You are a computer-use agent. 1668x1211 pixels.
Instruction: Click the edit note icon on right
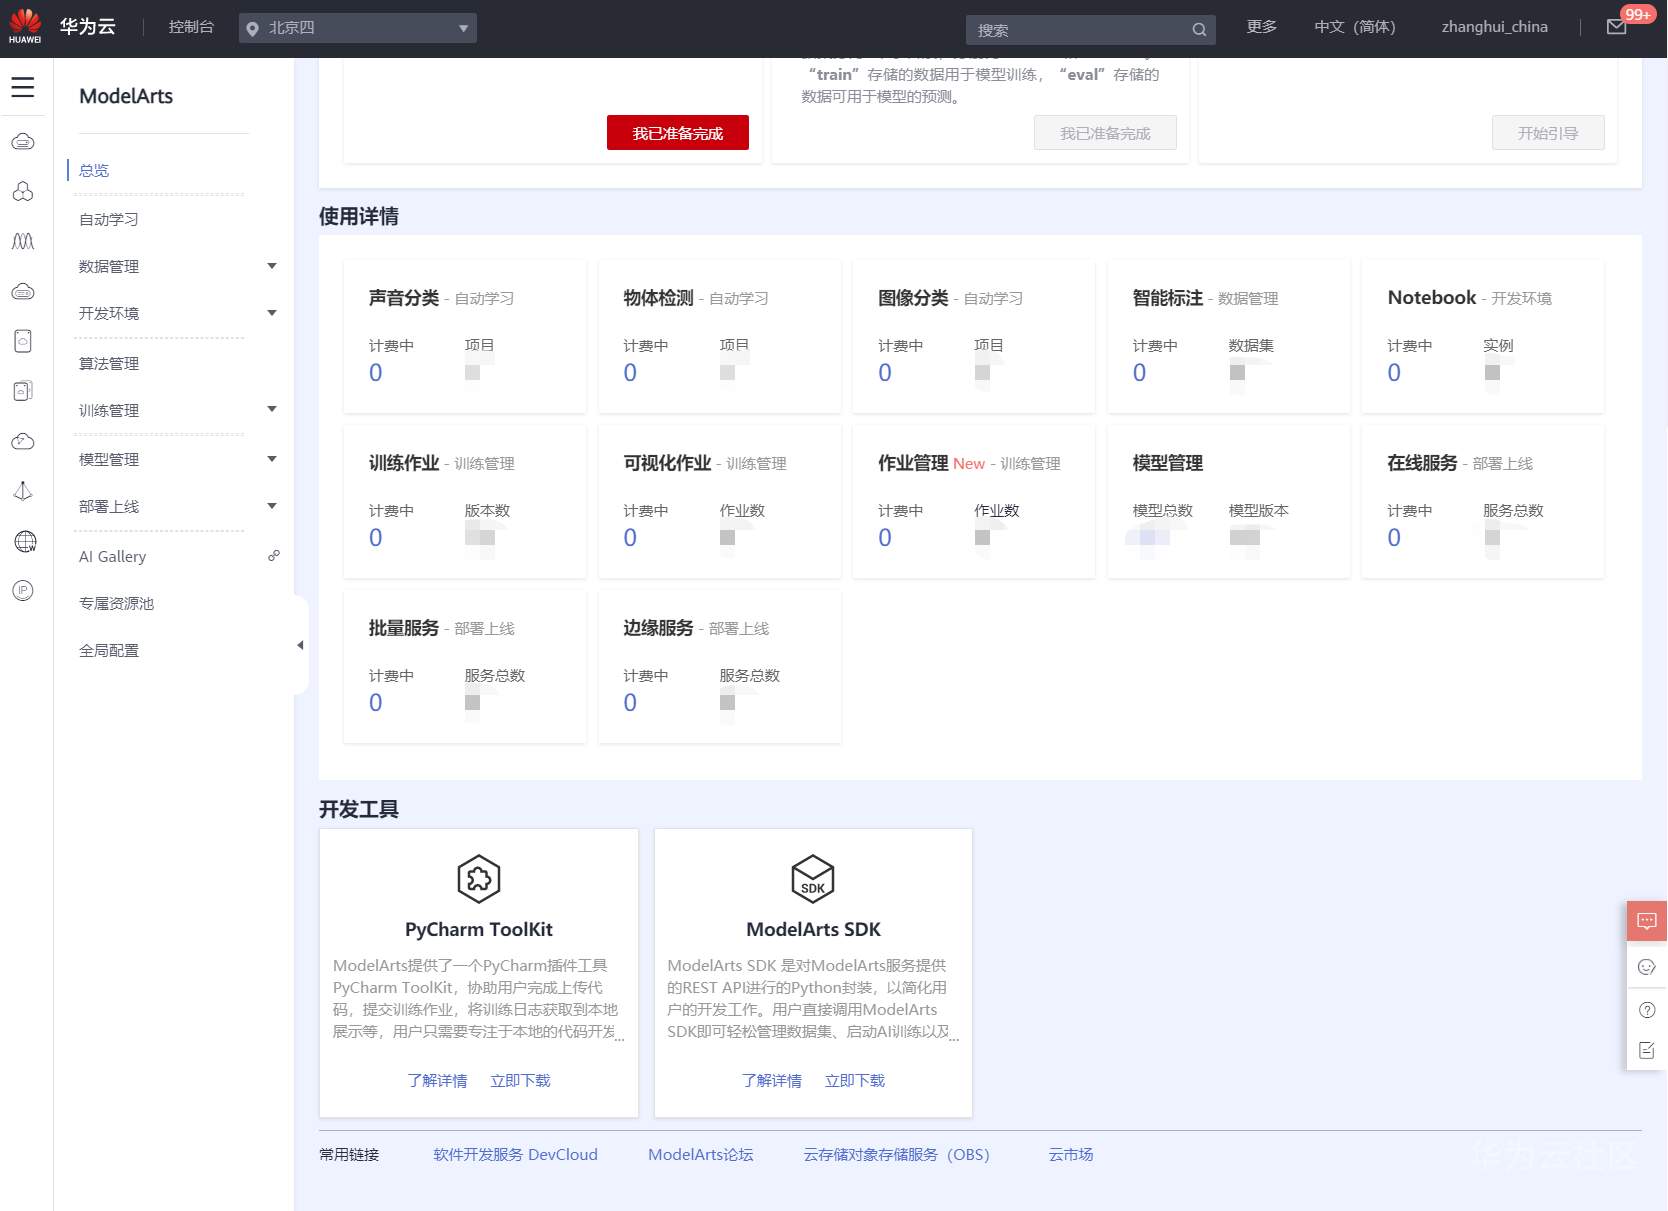click(x=1647, y=1050)
